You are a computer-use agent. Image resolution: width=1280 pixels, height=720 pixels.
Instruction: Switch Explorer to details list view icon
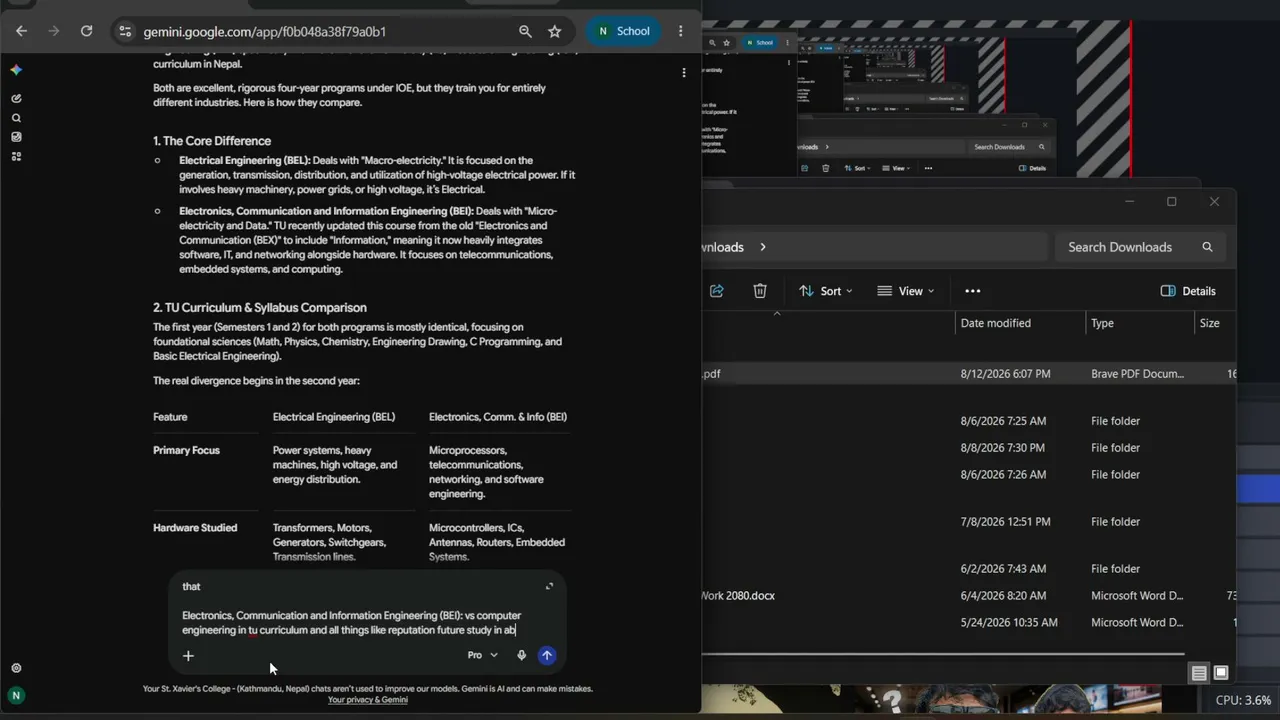click(1199, 673)
